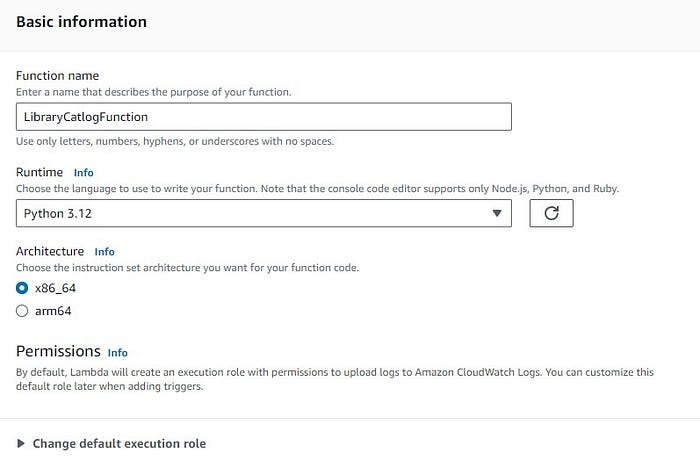The height and width of the screenshot is (466, 700).
Task: Open Info link next to Permissions
Action: tap(117, 352)
